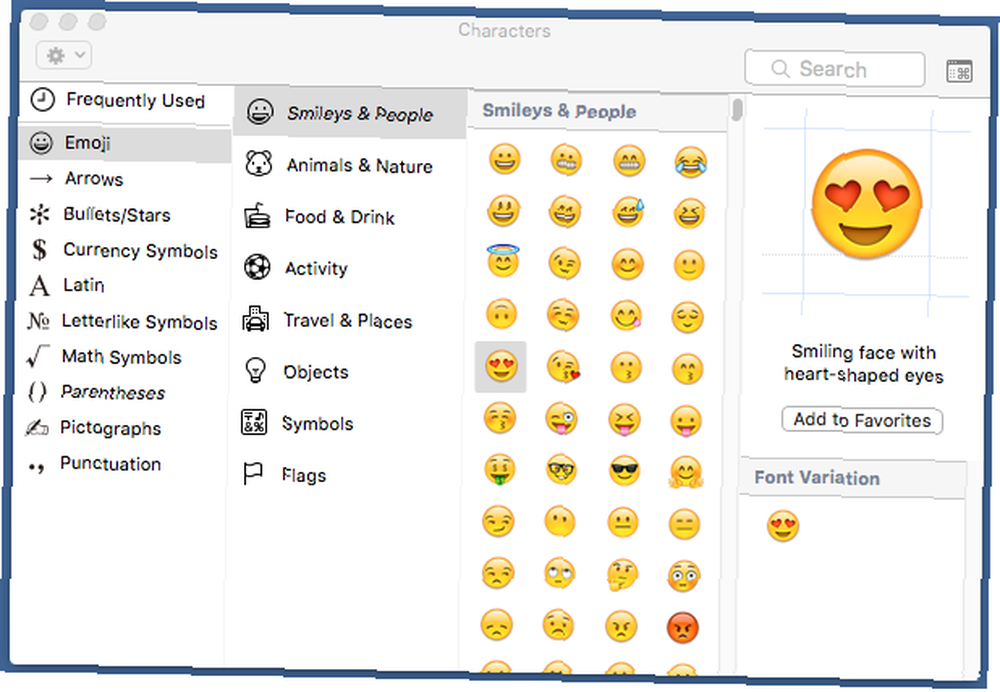Screen dimensions: 1000x692
Task: Select Food & Drink subcategory
Action: [320, 217]
